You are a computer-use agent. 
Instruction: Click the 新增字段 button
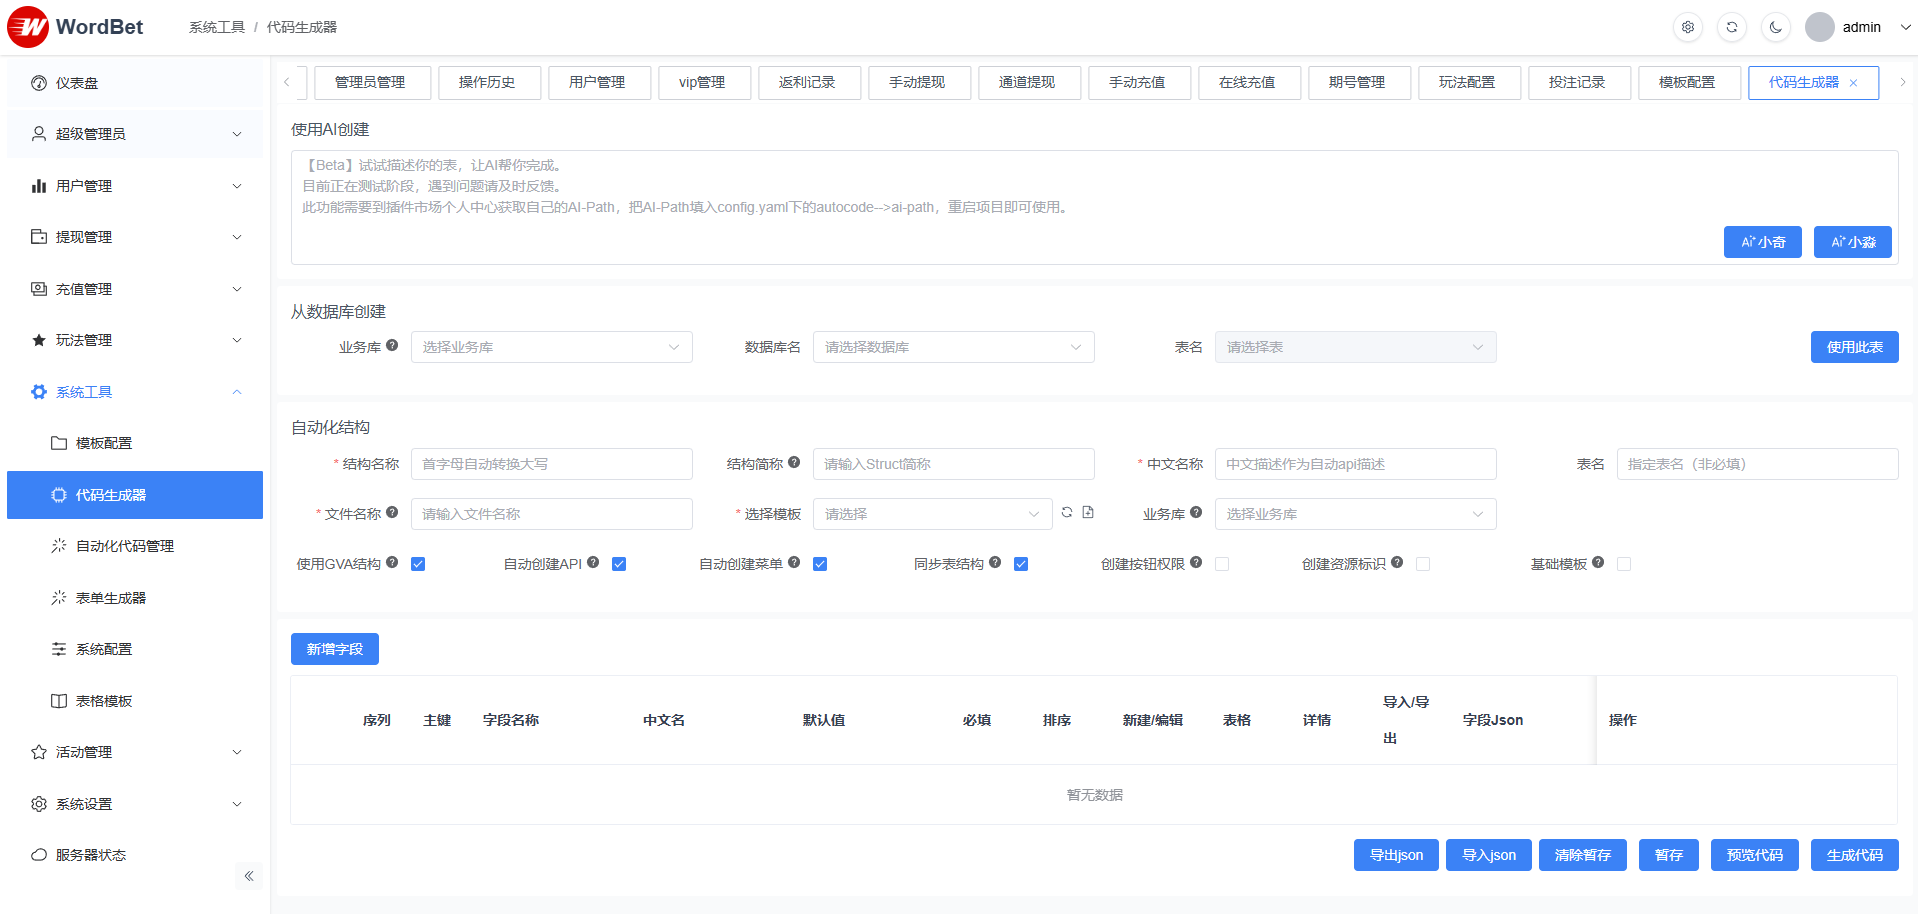click(x=335, y=649)
